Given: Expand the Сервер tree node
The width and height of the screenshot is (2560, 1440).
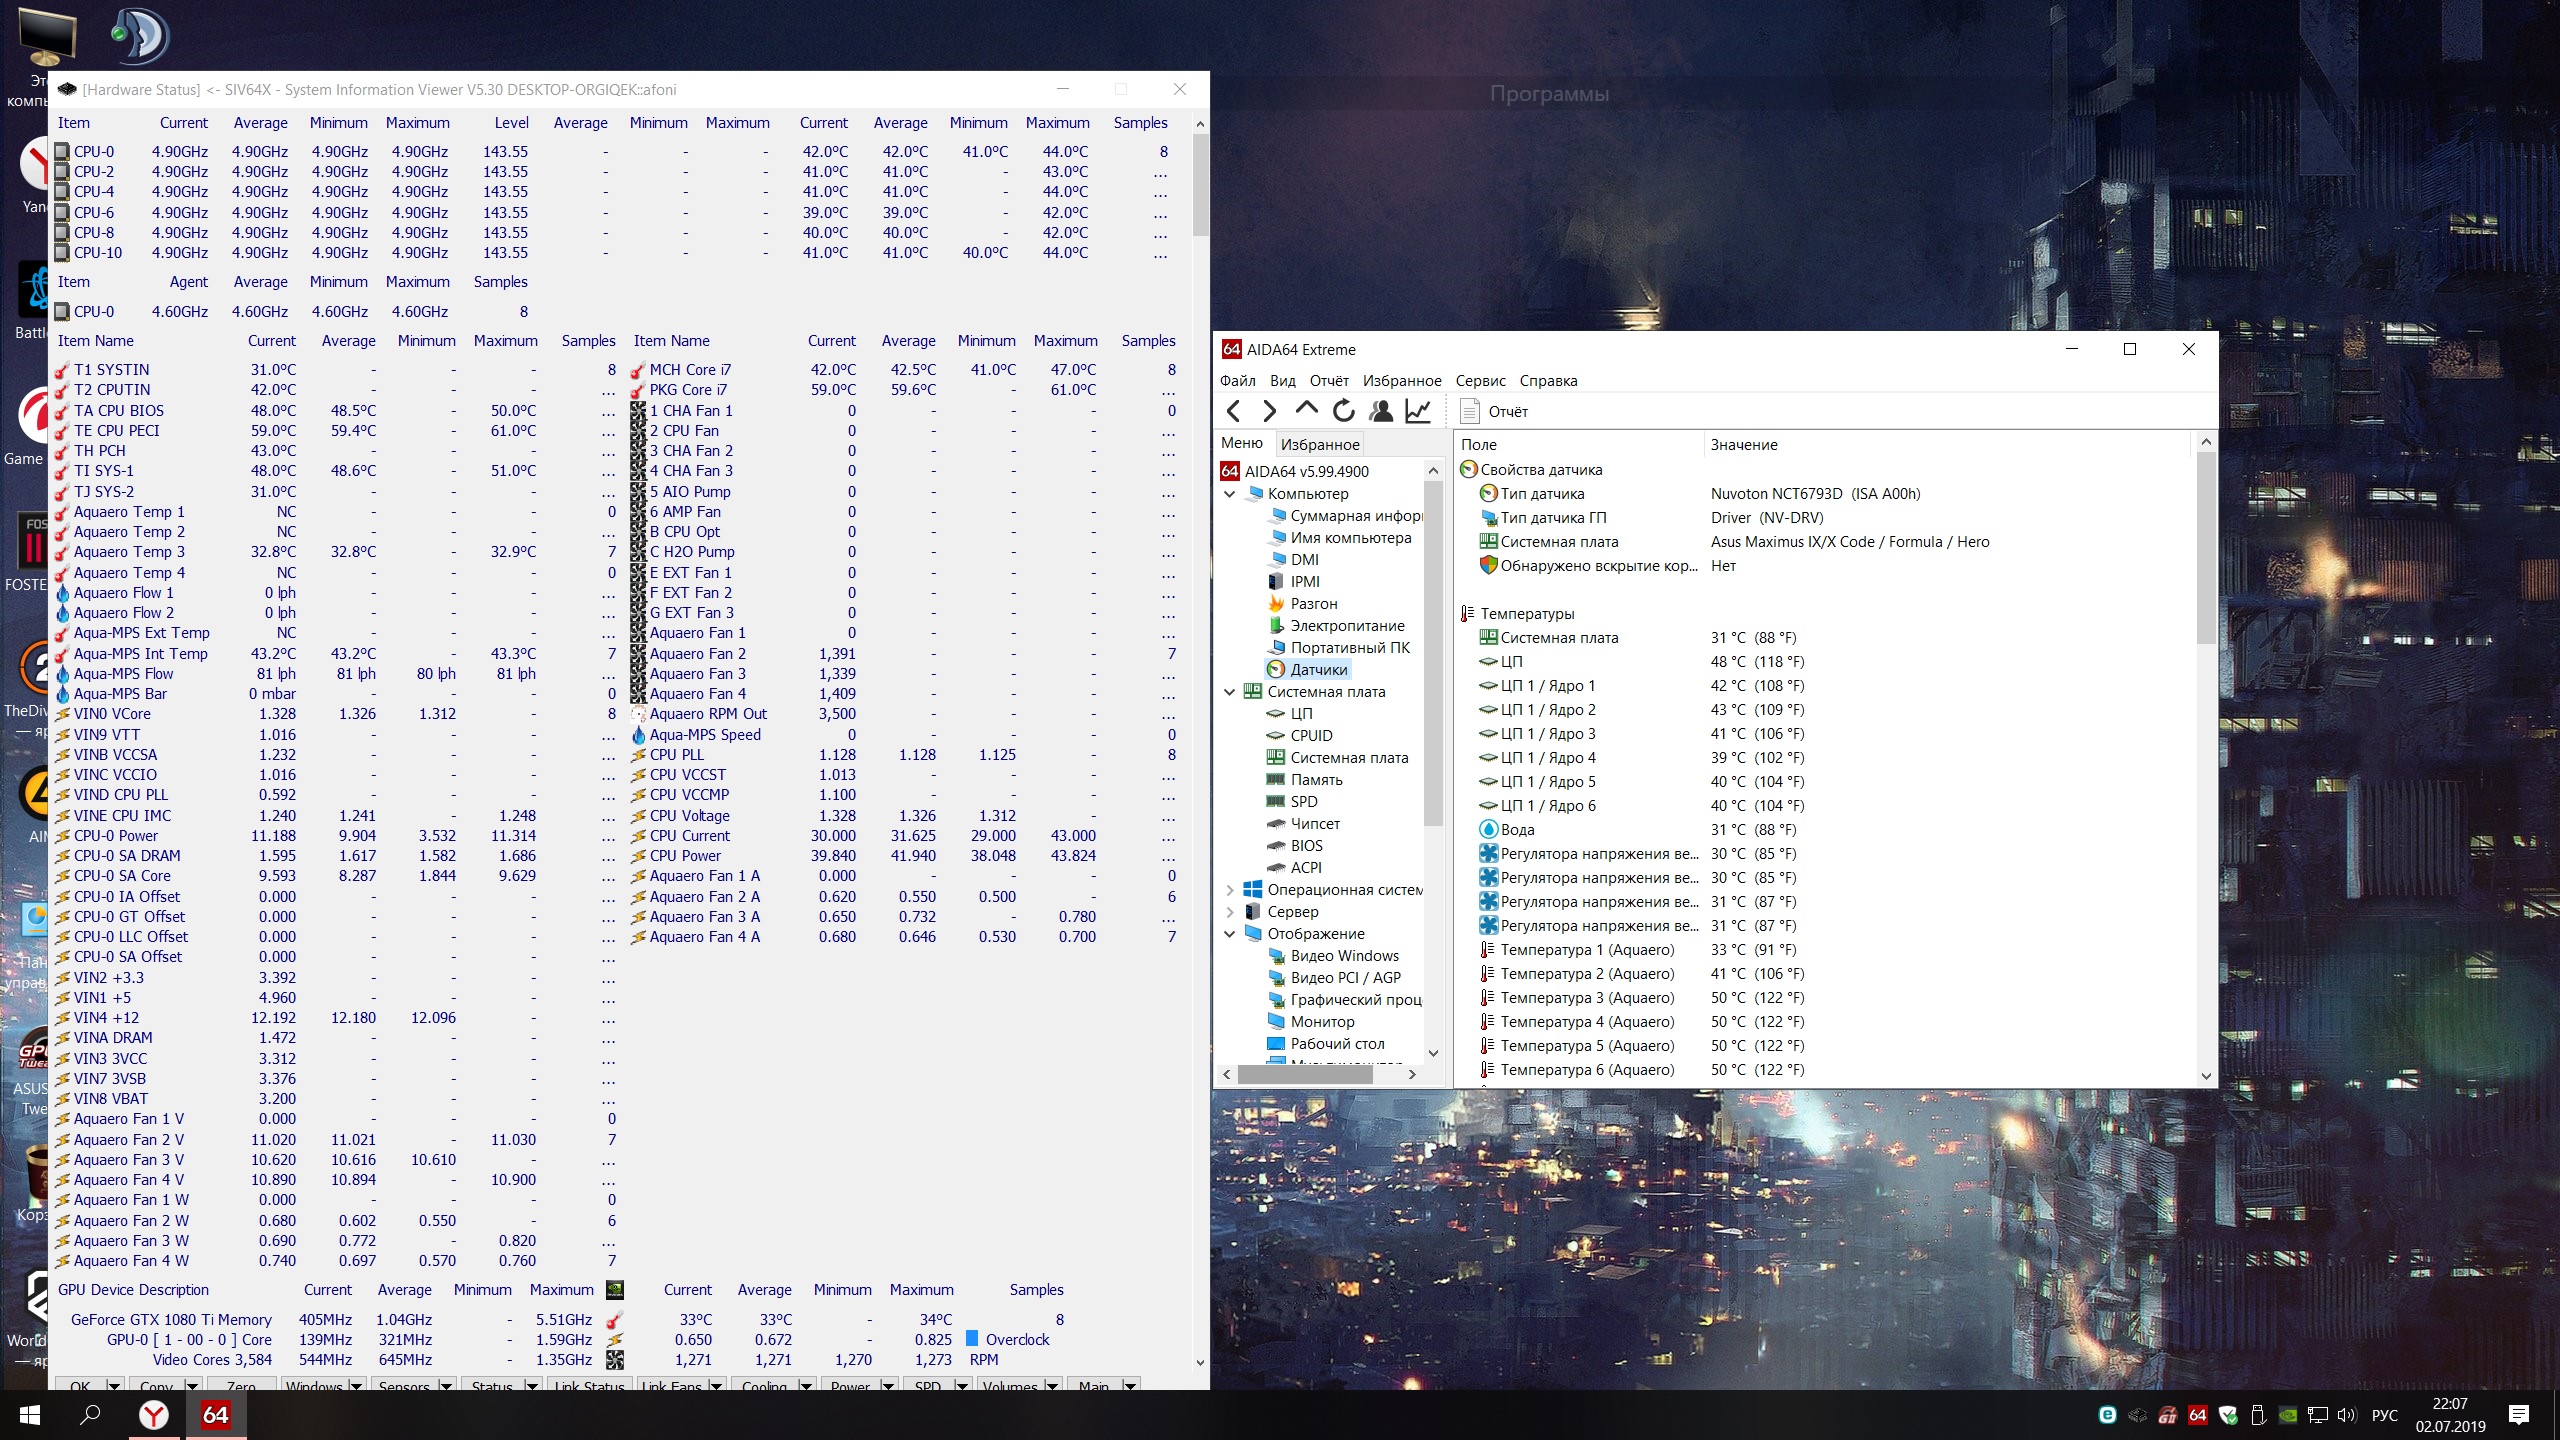Looking at the screenshot, I should 1230,912.
